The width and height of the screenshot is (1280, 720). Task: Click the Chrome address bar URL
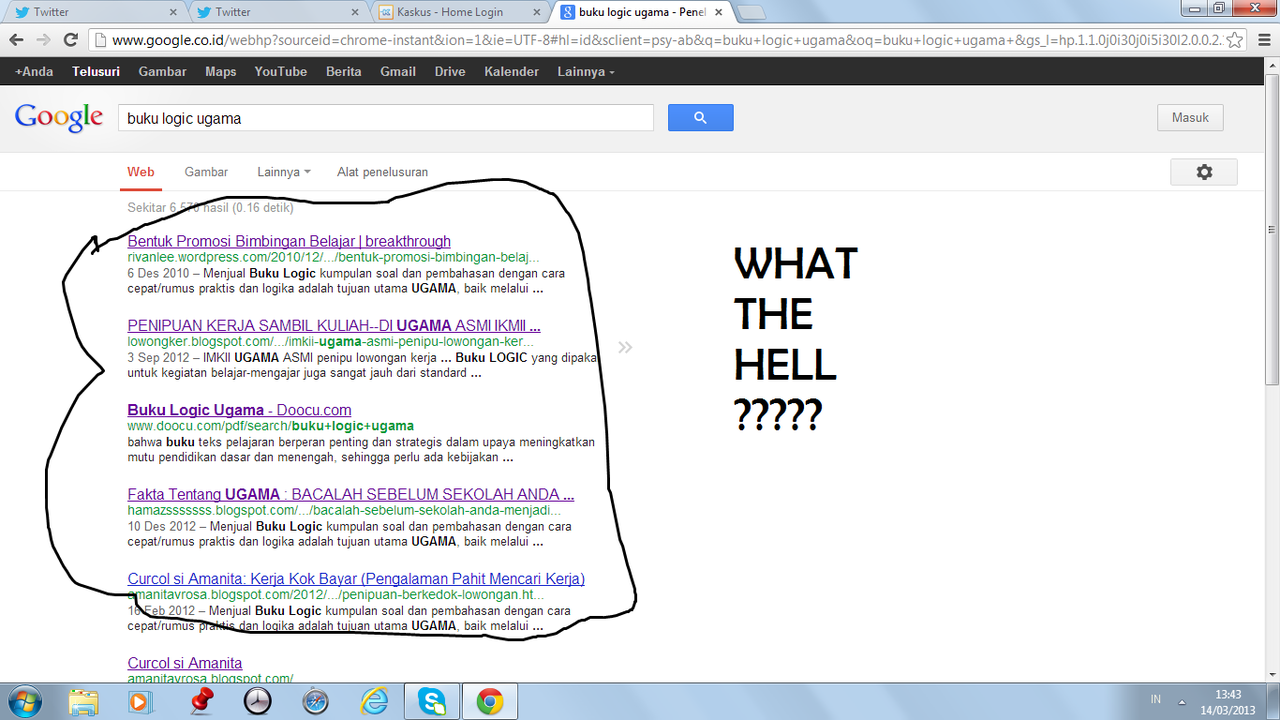665,40
